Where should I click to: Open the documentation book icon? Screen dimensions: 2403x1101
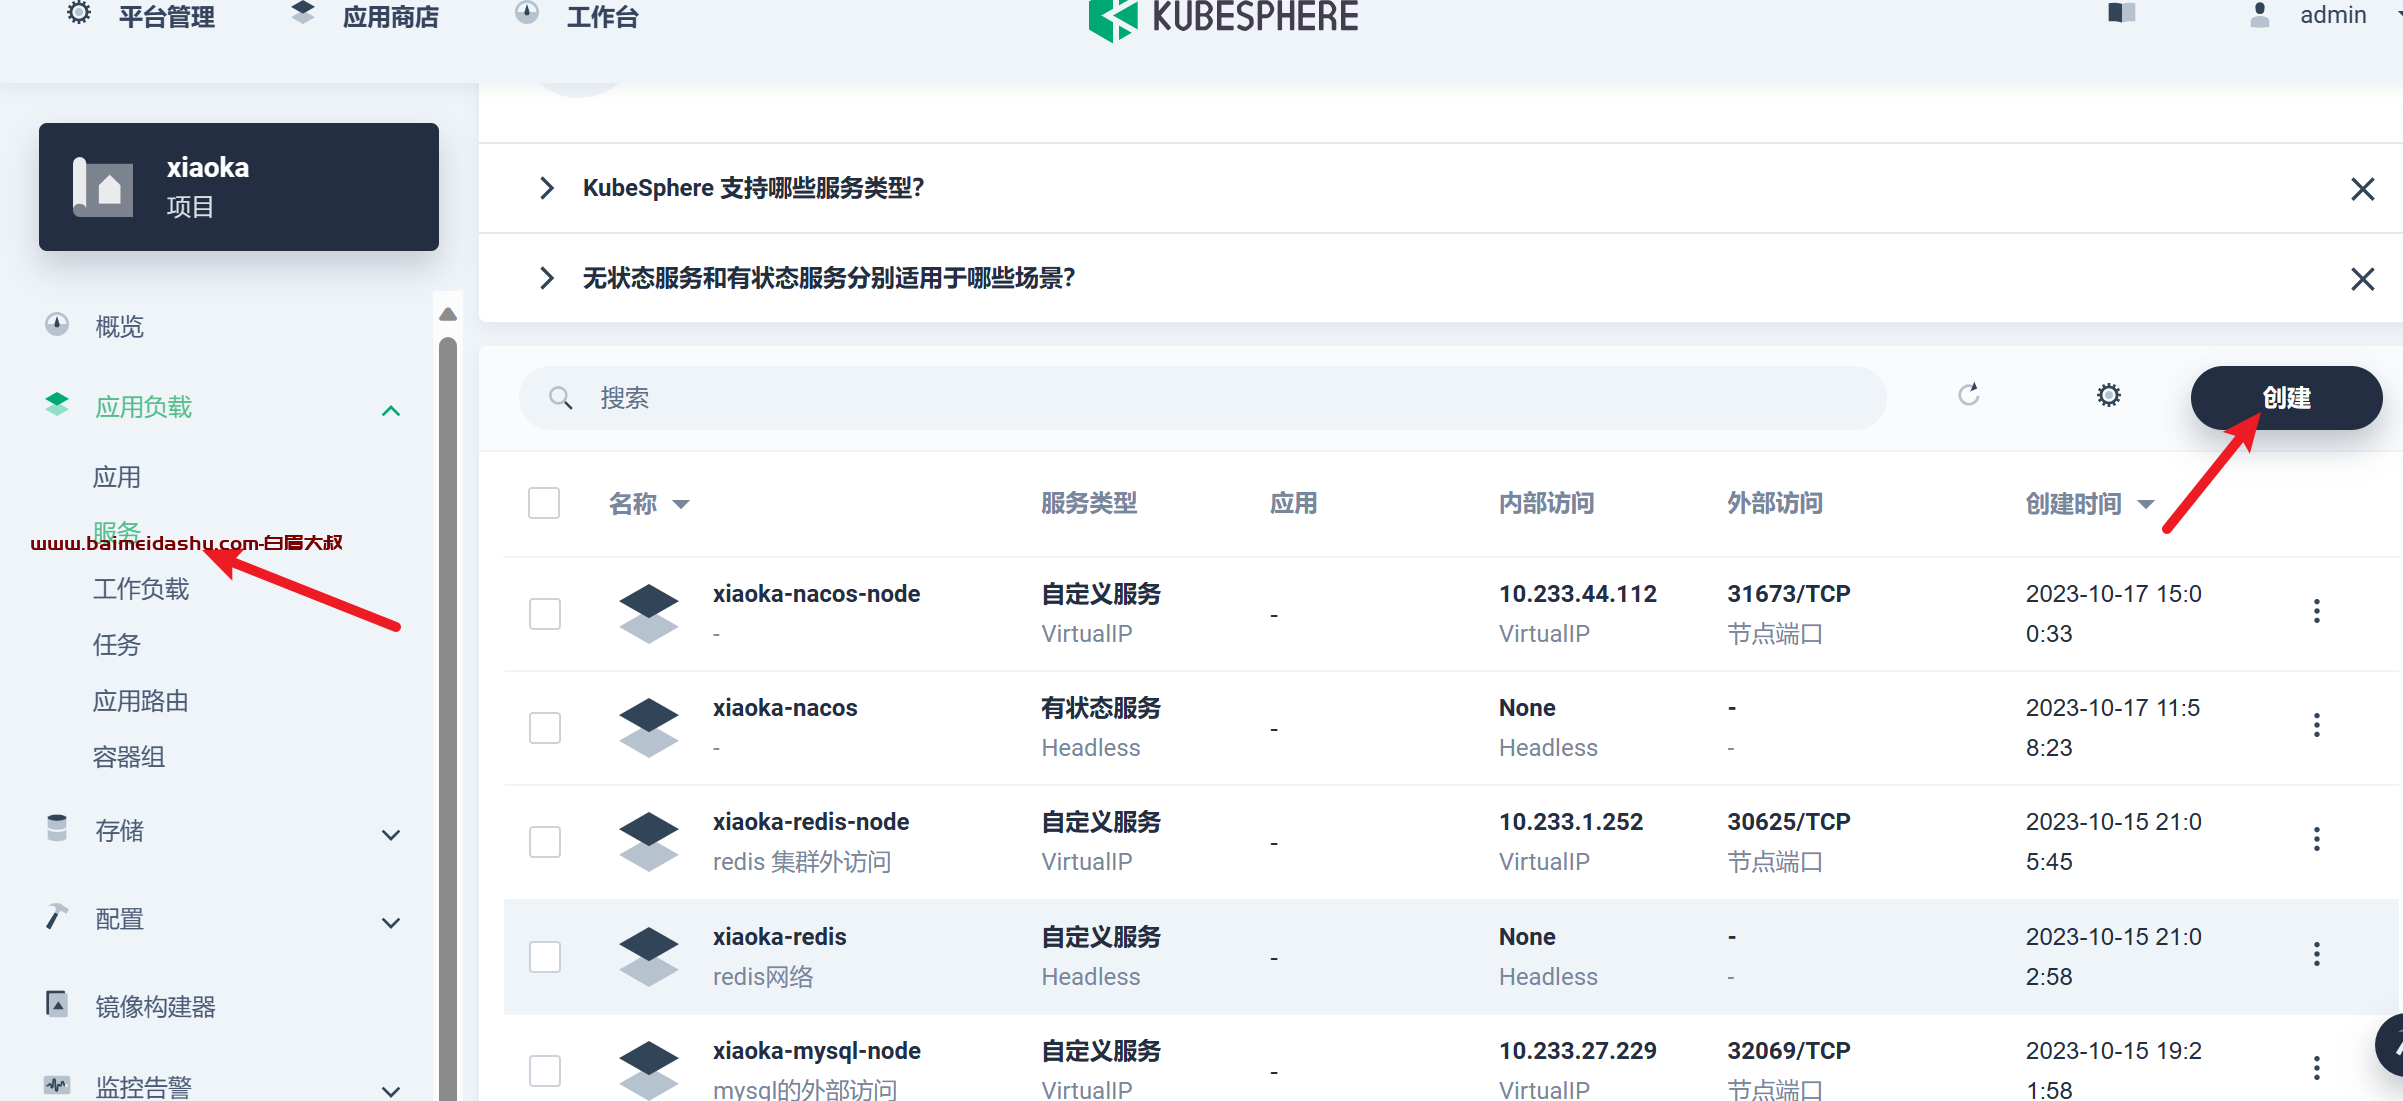pos(2121,13)
